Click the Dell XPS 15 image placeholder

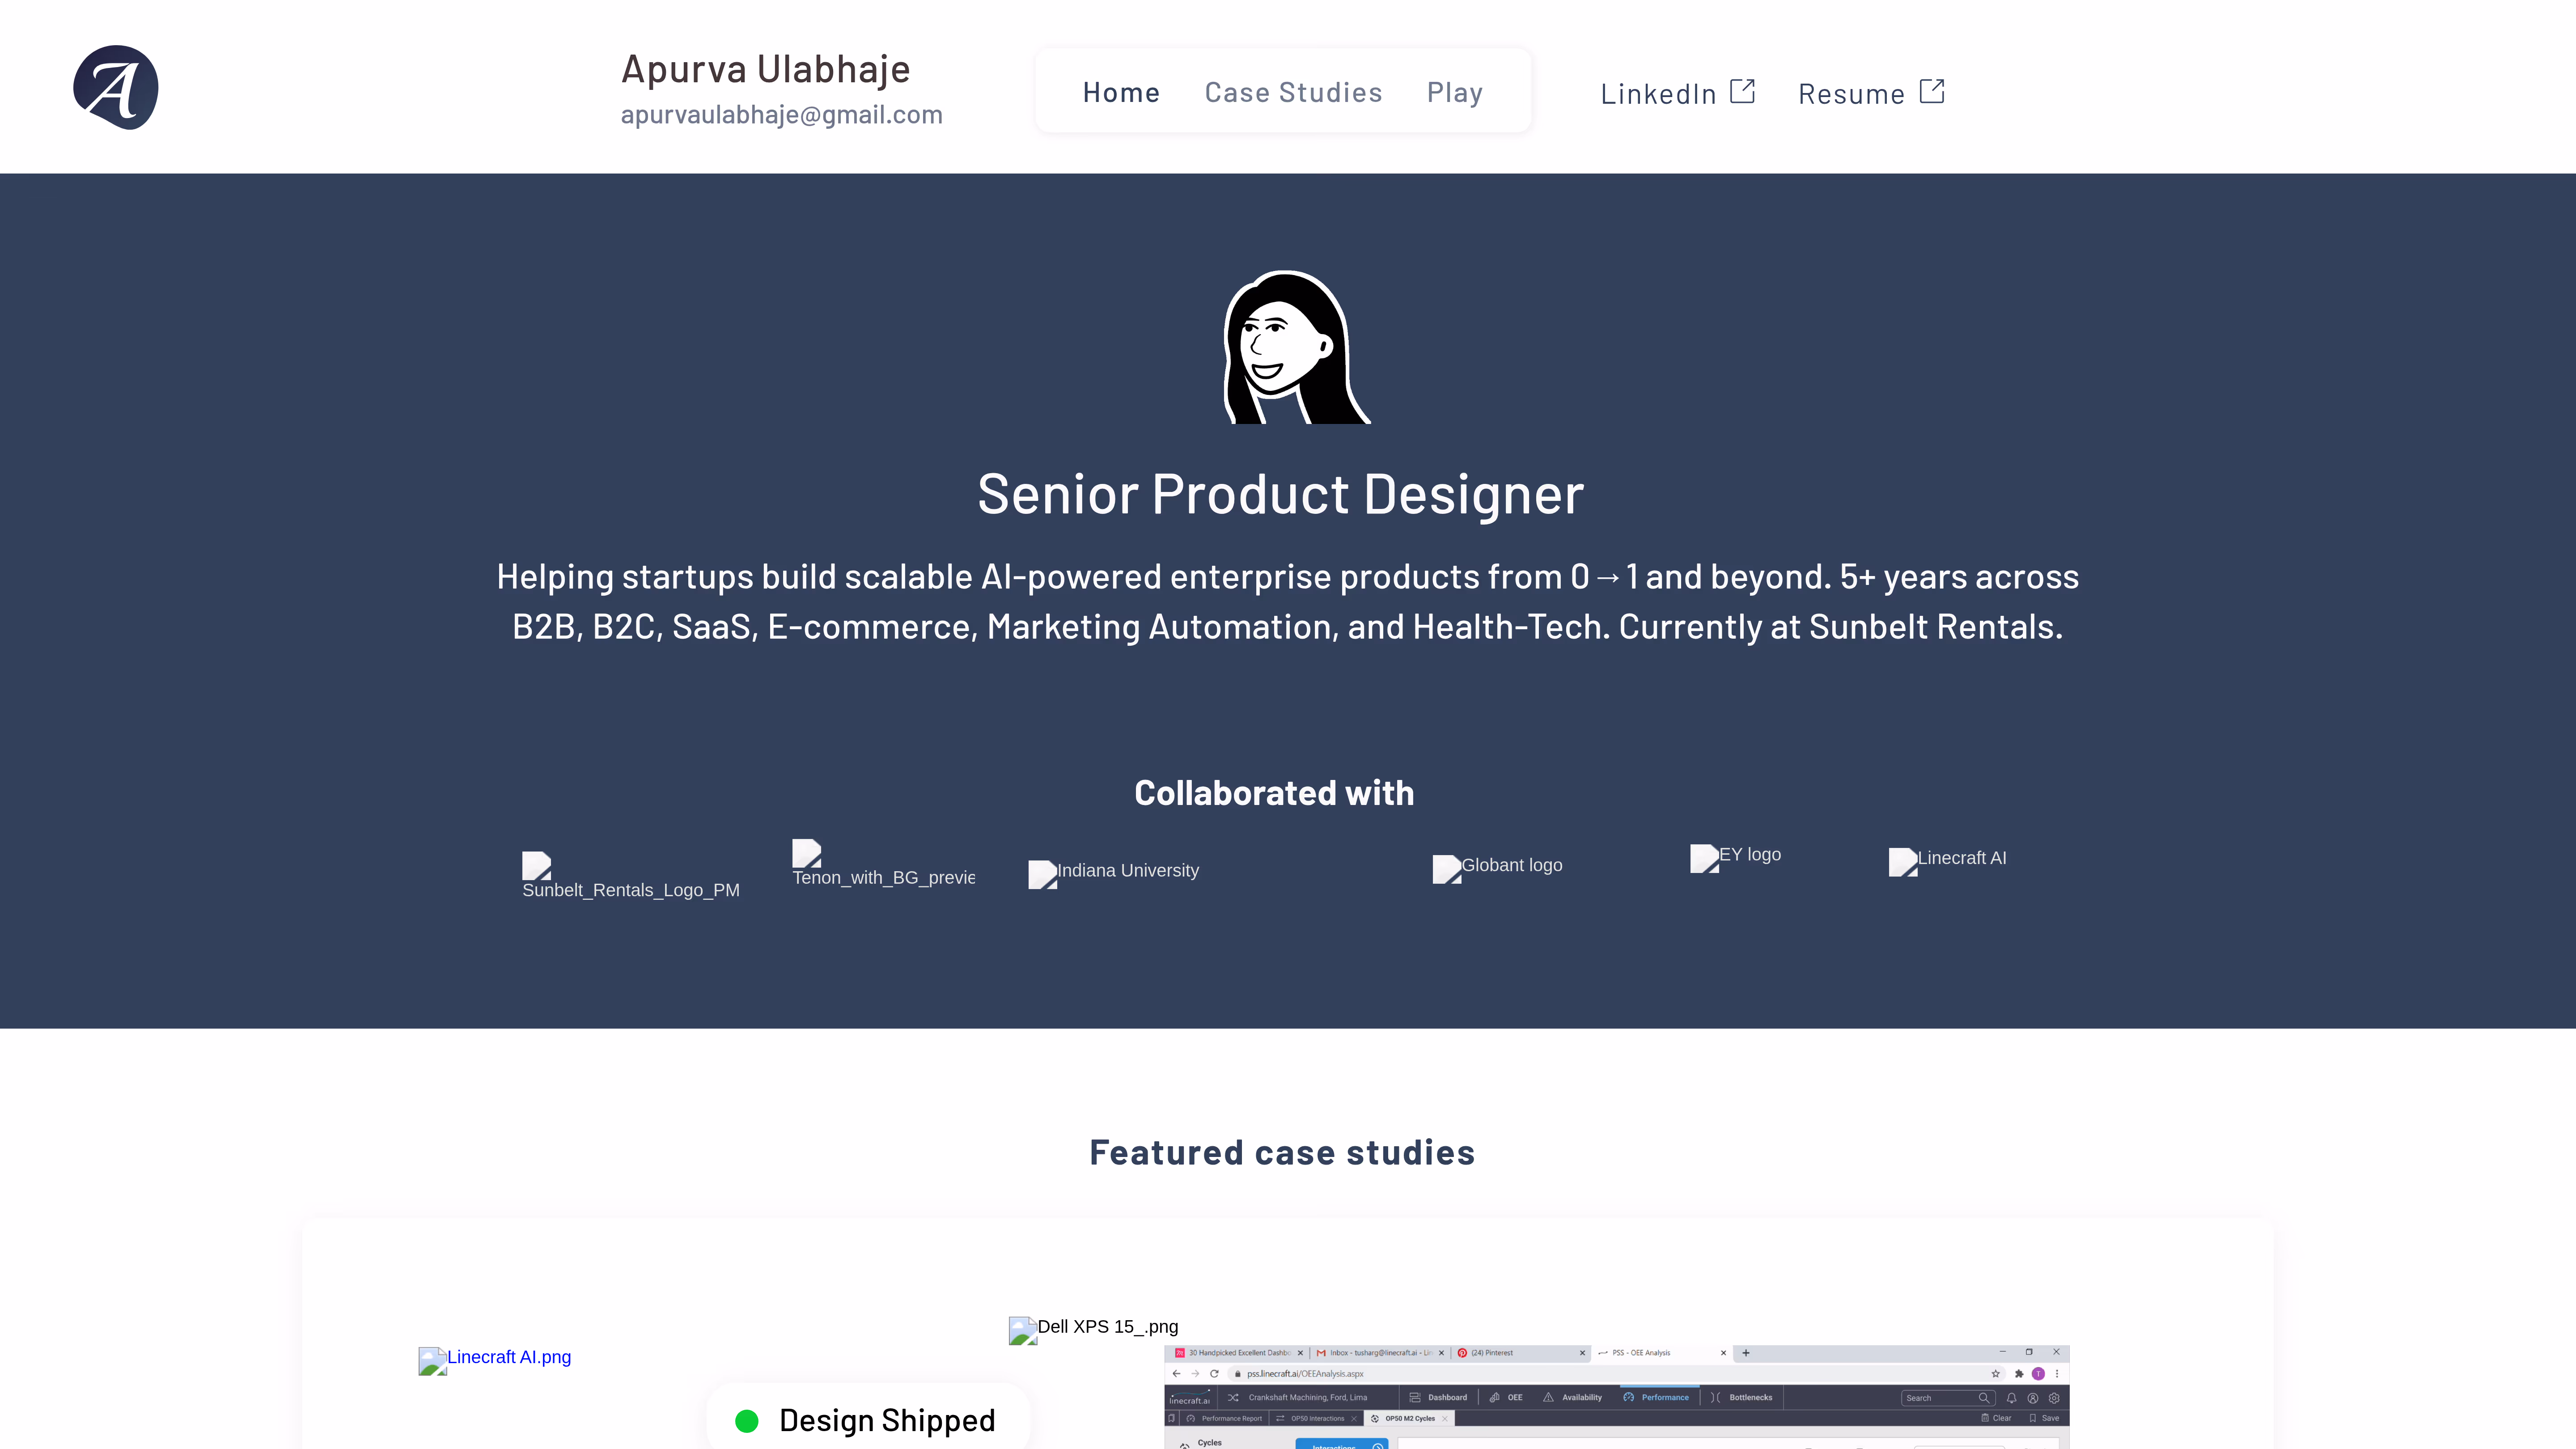[1094, 1330]
